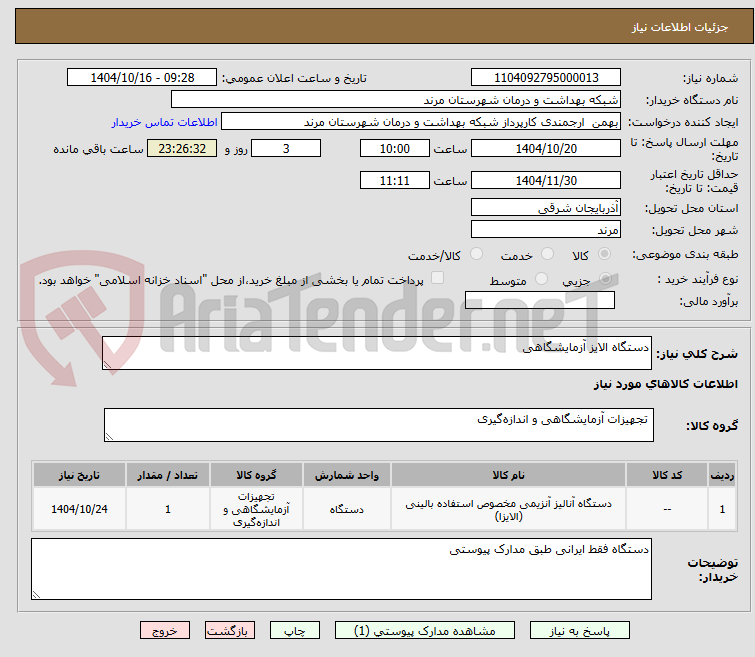Click the توضیحات خریدار text area
Viewport: 755px width, 657px height.
click(x=341, y=569)
